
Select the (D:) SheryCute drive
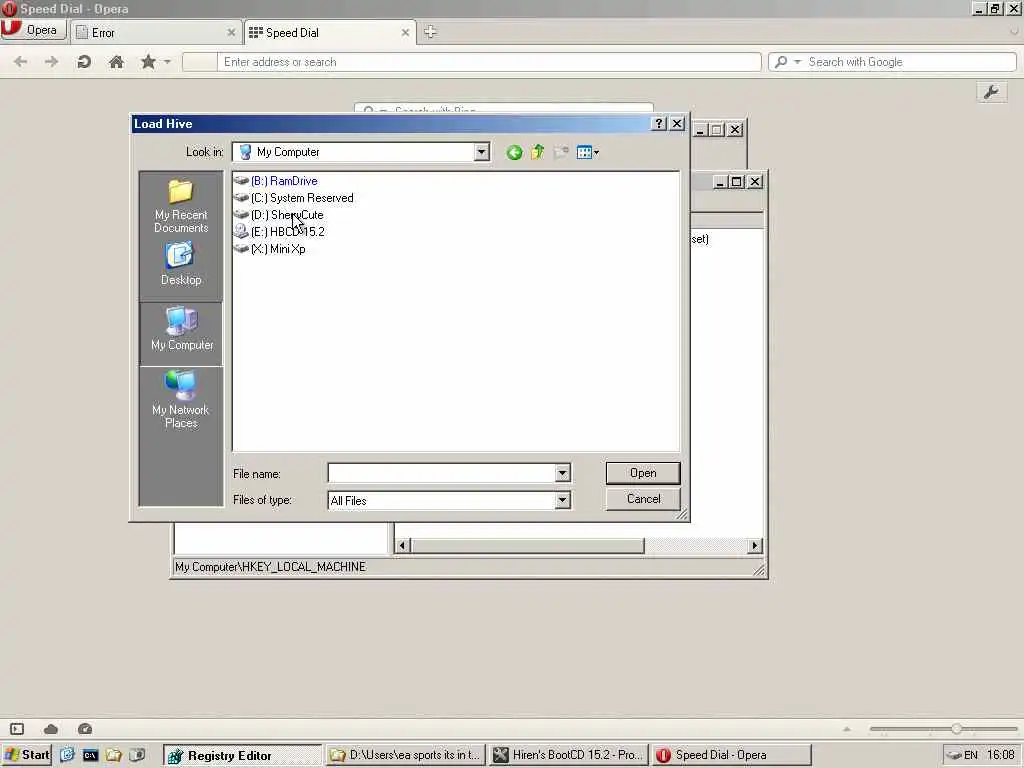(x=287, y=215)
